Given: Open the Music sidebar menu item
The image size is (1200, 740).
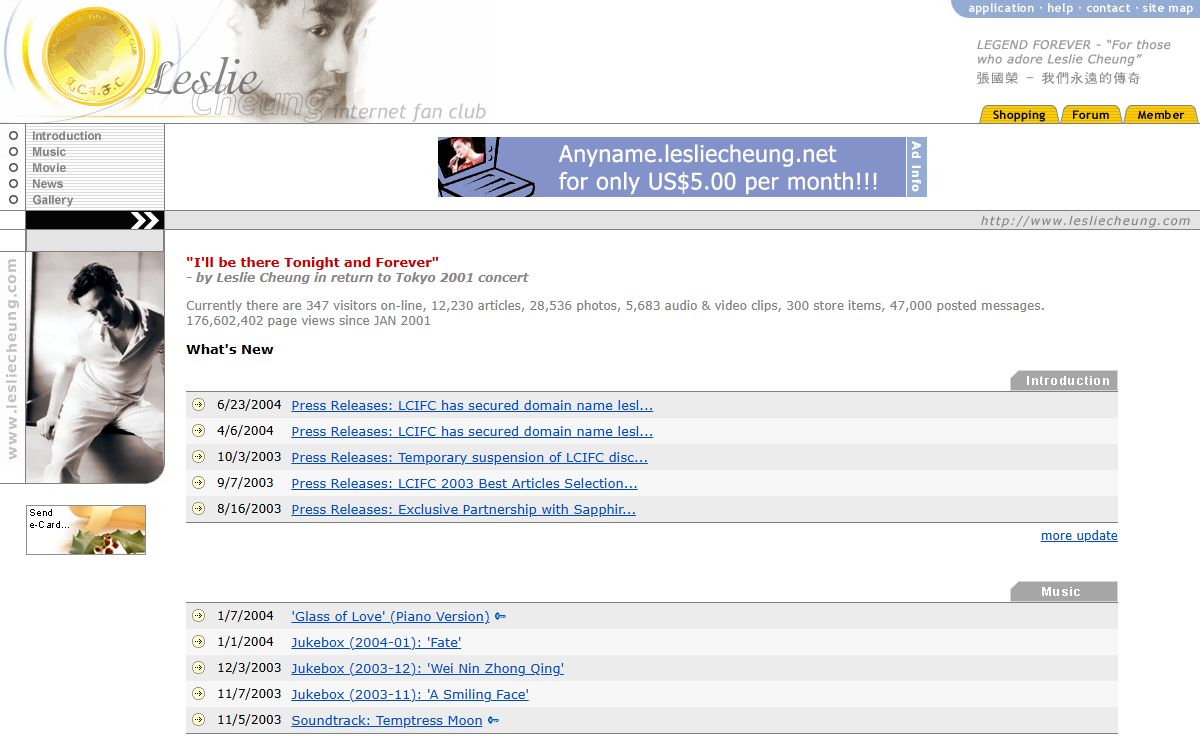Looking at the screenshot, I should point(49,152).
